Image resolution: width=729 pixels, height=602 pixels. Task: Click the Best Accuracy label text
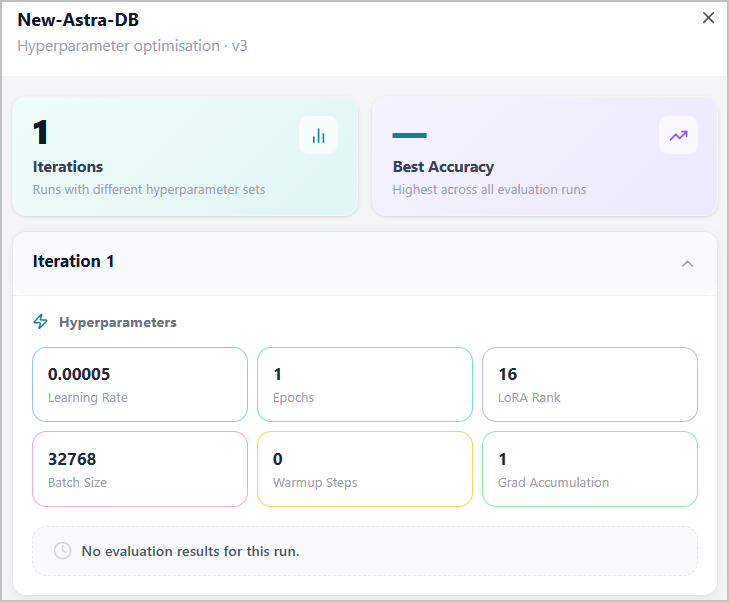point(443,167)
